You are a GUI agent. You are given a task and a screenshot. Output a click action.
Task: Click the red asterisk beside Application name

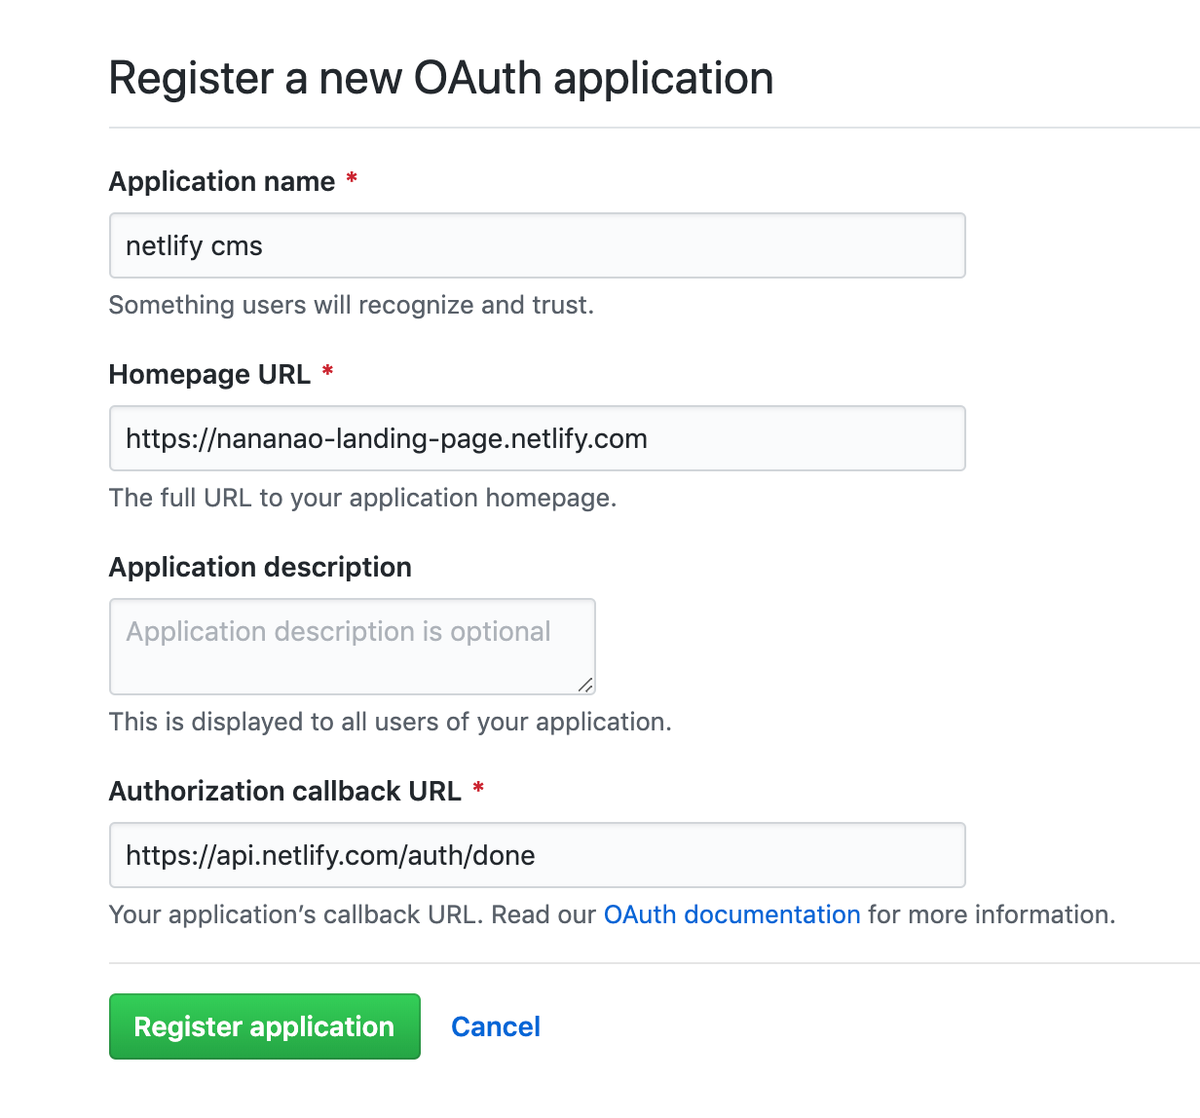[x=352, y=180]
